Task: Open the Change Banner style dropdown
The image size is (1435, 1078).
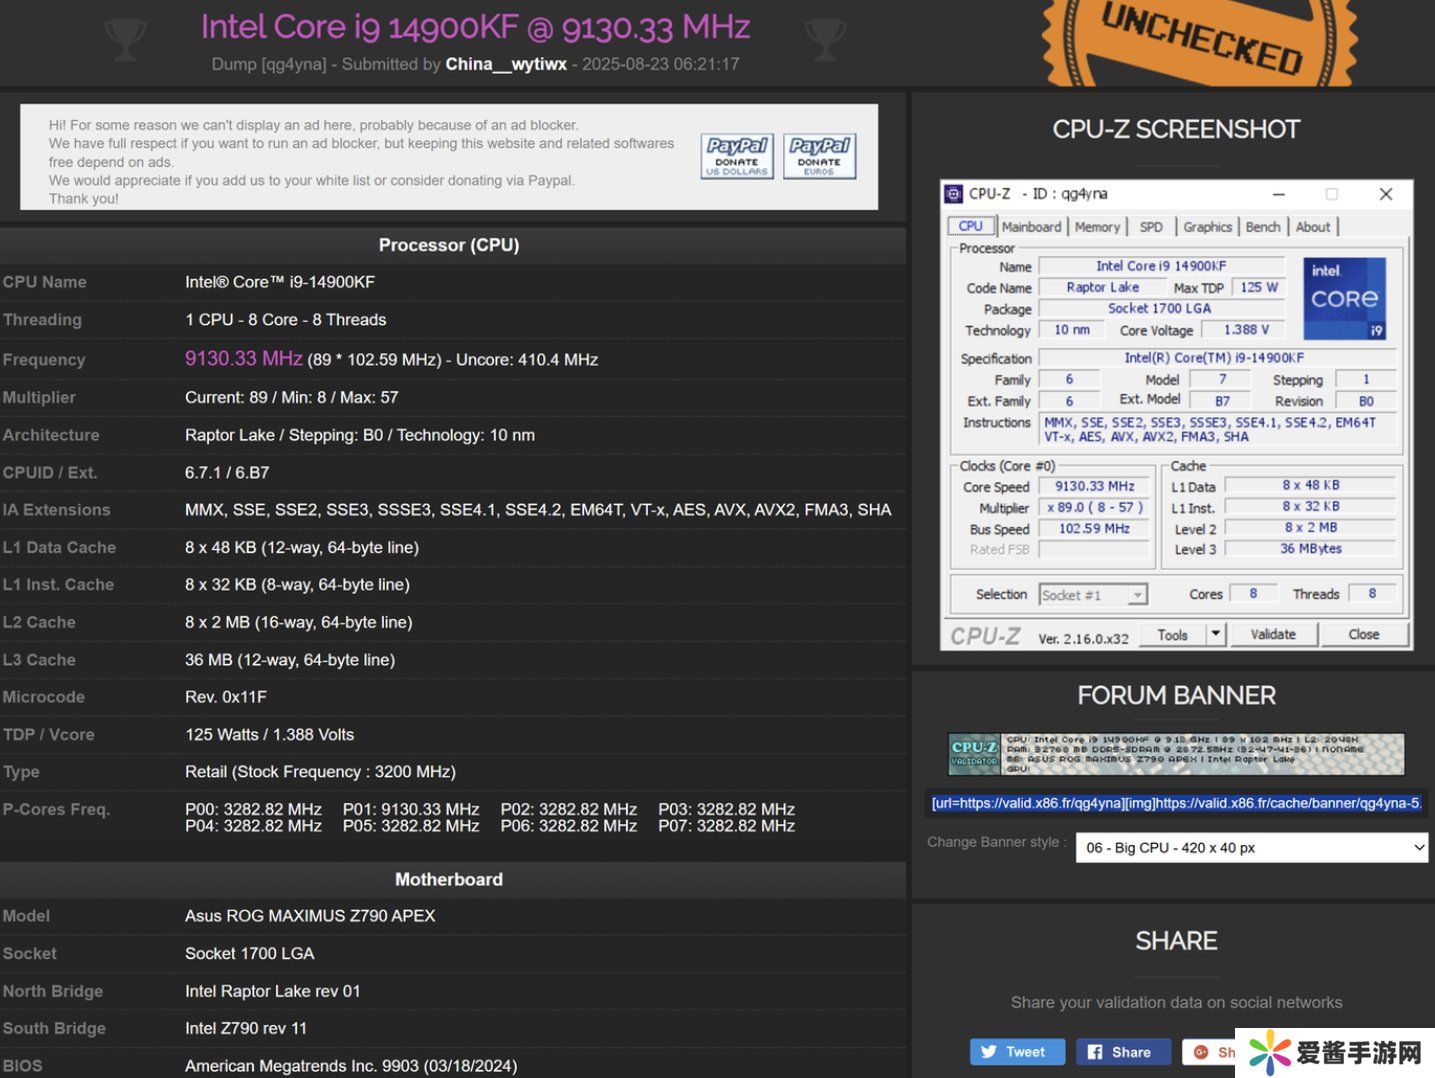Action: pos(1251,848)
